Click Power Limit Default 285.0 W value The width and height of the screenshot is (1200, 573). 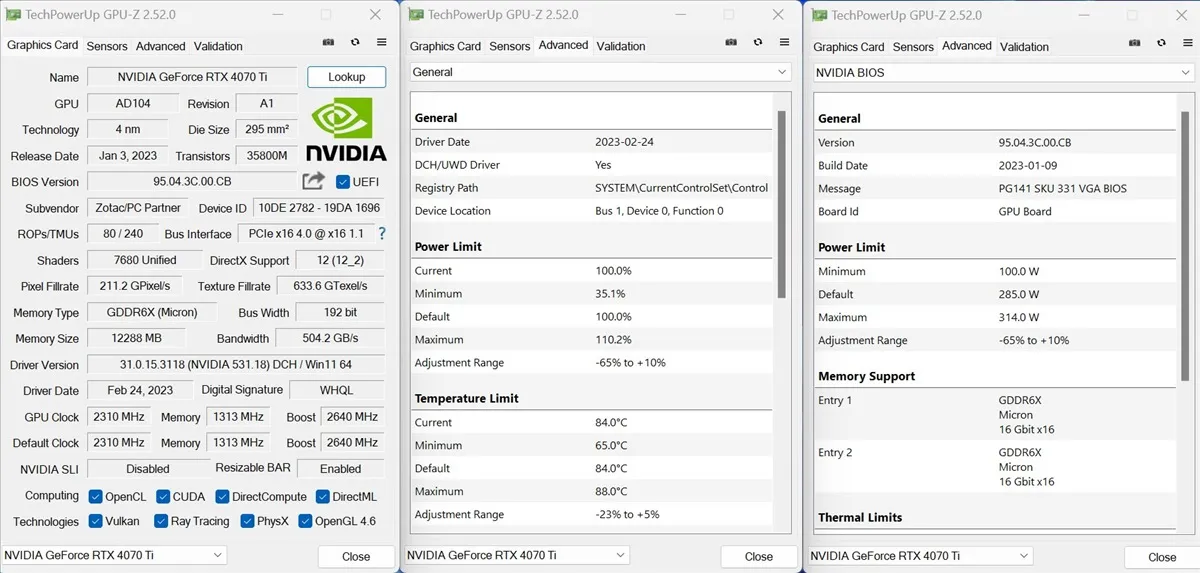pyautogui.click(x=1019, y=294)
